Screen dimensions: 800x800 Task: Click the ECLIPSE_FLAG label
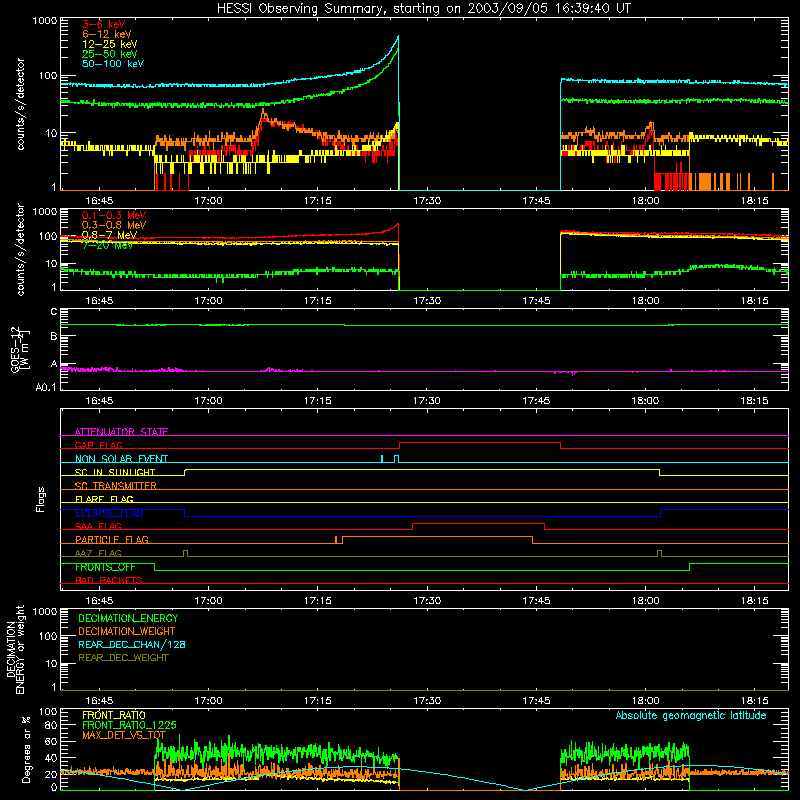pos(109,513)
